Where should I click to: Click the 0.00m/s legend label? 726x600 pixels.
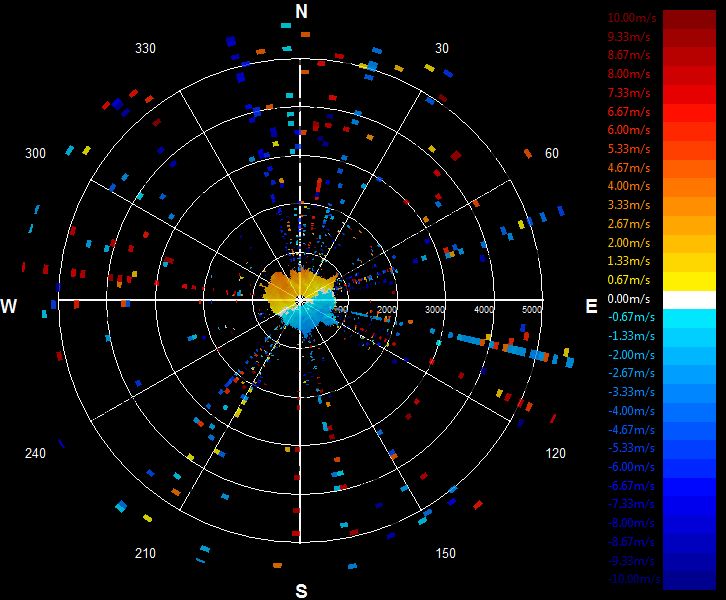click(629, 299)
